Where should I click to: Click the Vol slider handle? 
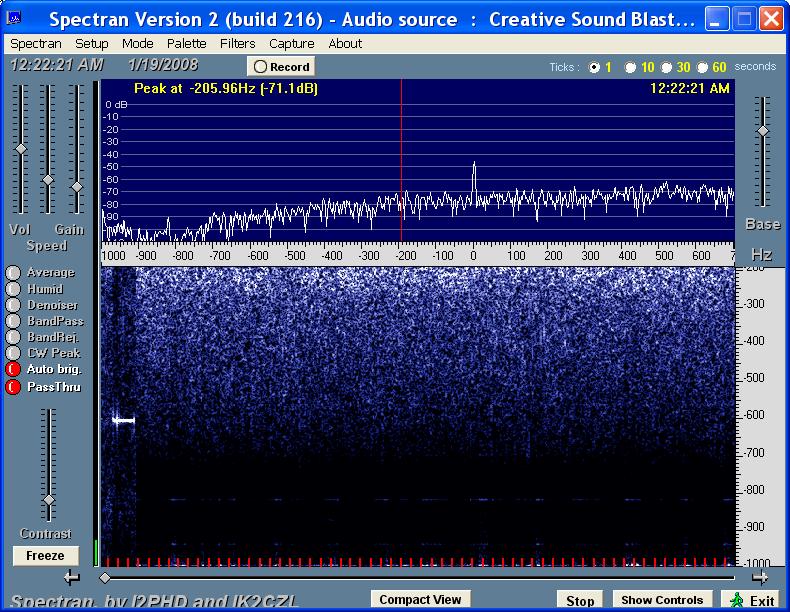(21, 149)
